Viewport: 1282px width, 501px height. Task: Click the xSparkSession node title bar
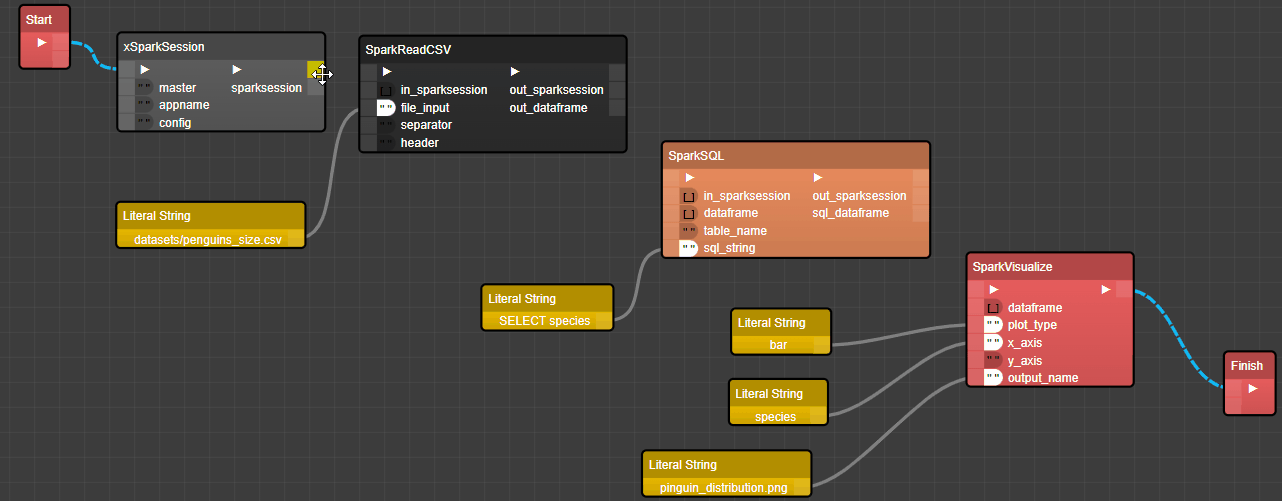tap(164, 46)
